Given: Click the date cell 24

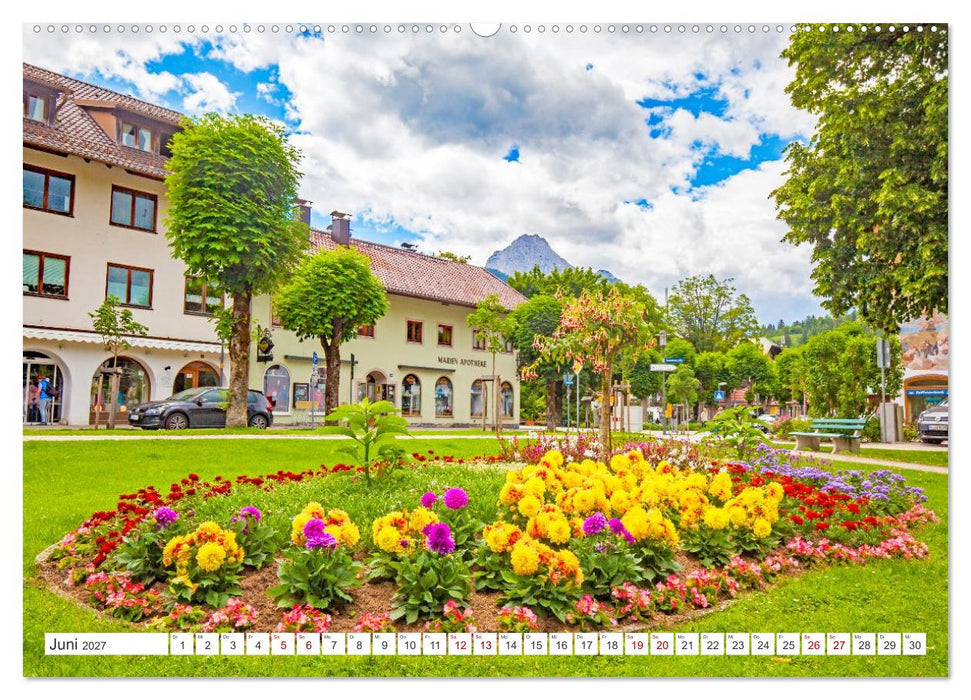Looking at the screenshot, I should click(x=763, y=644).
